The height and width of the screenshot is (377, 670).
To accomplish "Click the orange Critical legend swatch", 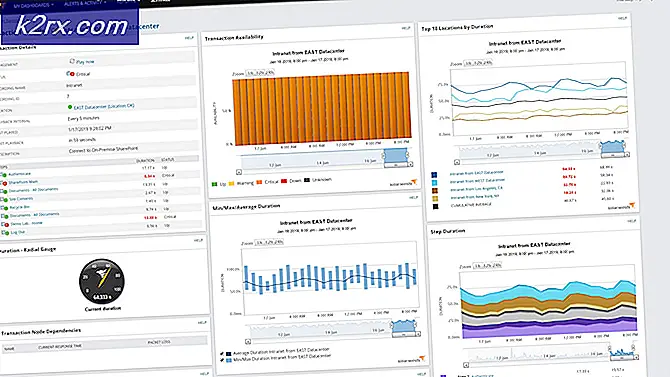I will click(259, 182).
